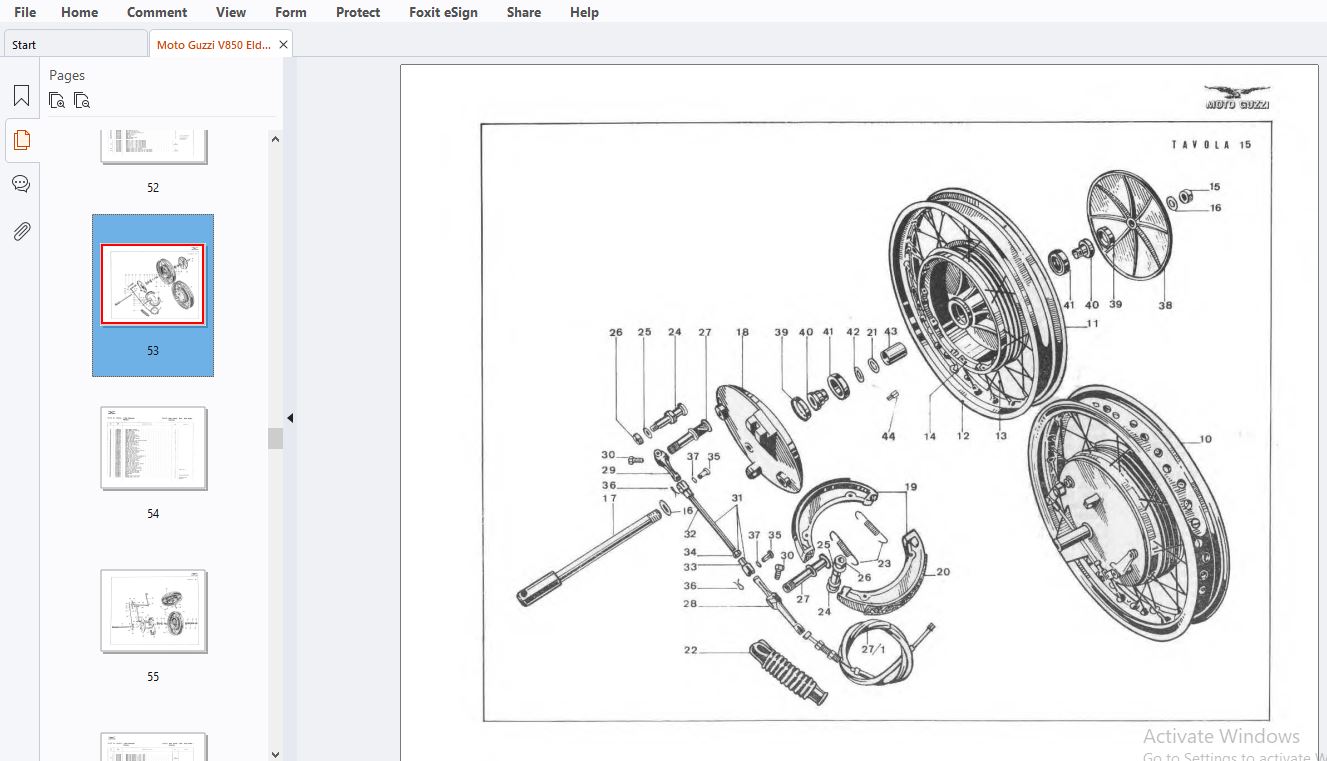Click the first thumbnail size icon under Pages
1327x761 pixels.
pos(57,100)
